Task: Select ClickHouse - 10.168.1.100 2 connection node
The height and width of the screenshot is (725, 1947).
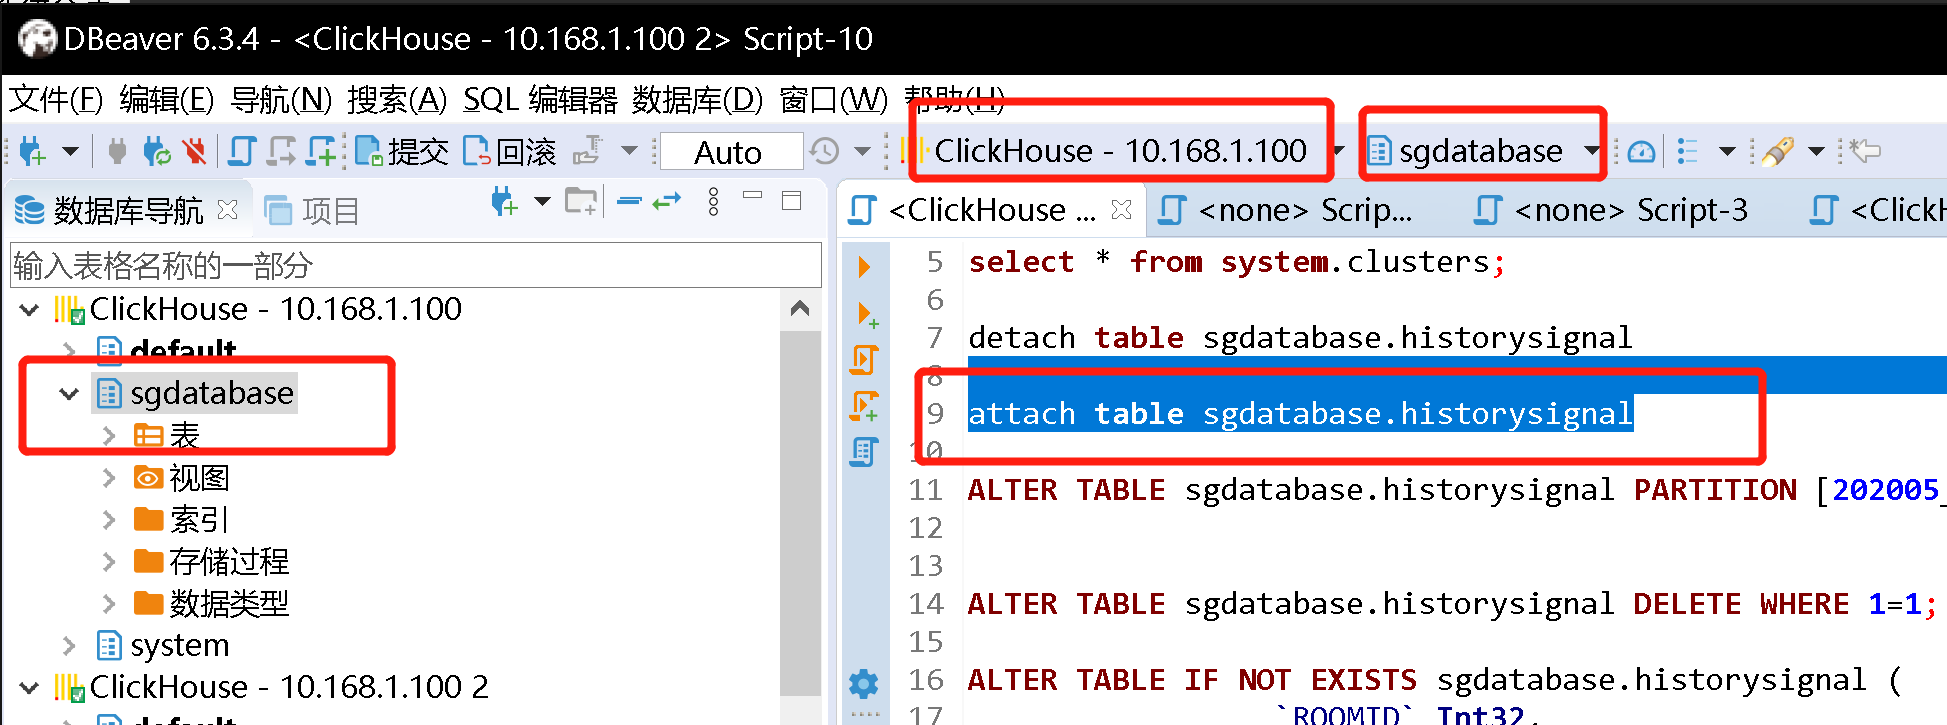Action: pos(289,687)
